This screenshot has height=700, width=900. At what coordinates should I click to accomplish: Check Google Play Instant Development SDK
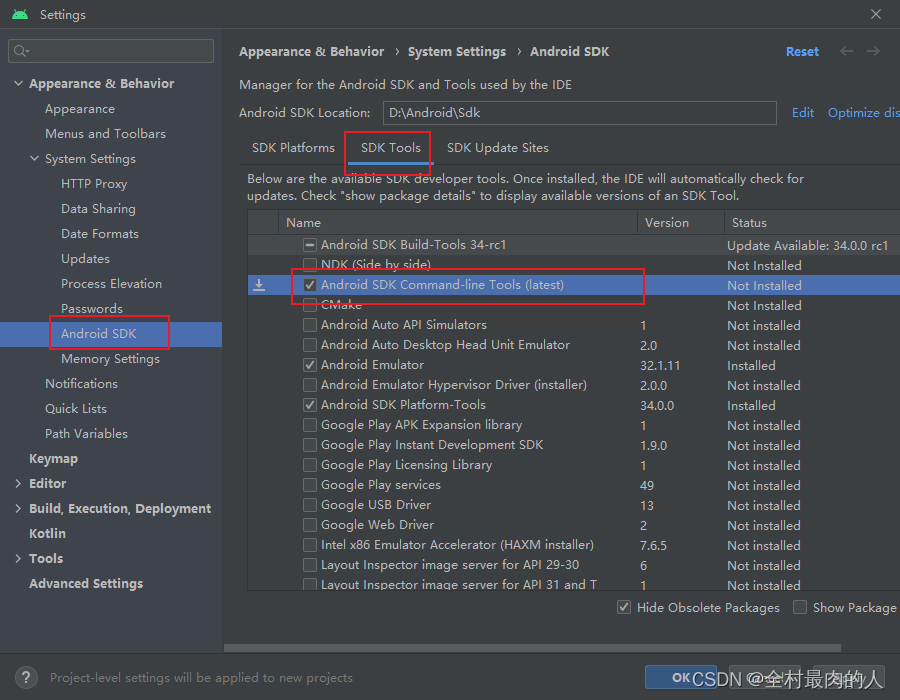point(310,445)
